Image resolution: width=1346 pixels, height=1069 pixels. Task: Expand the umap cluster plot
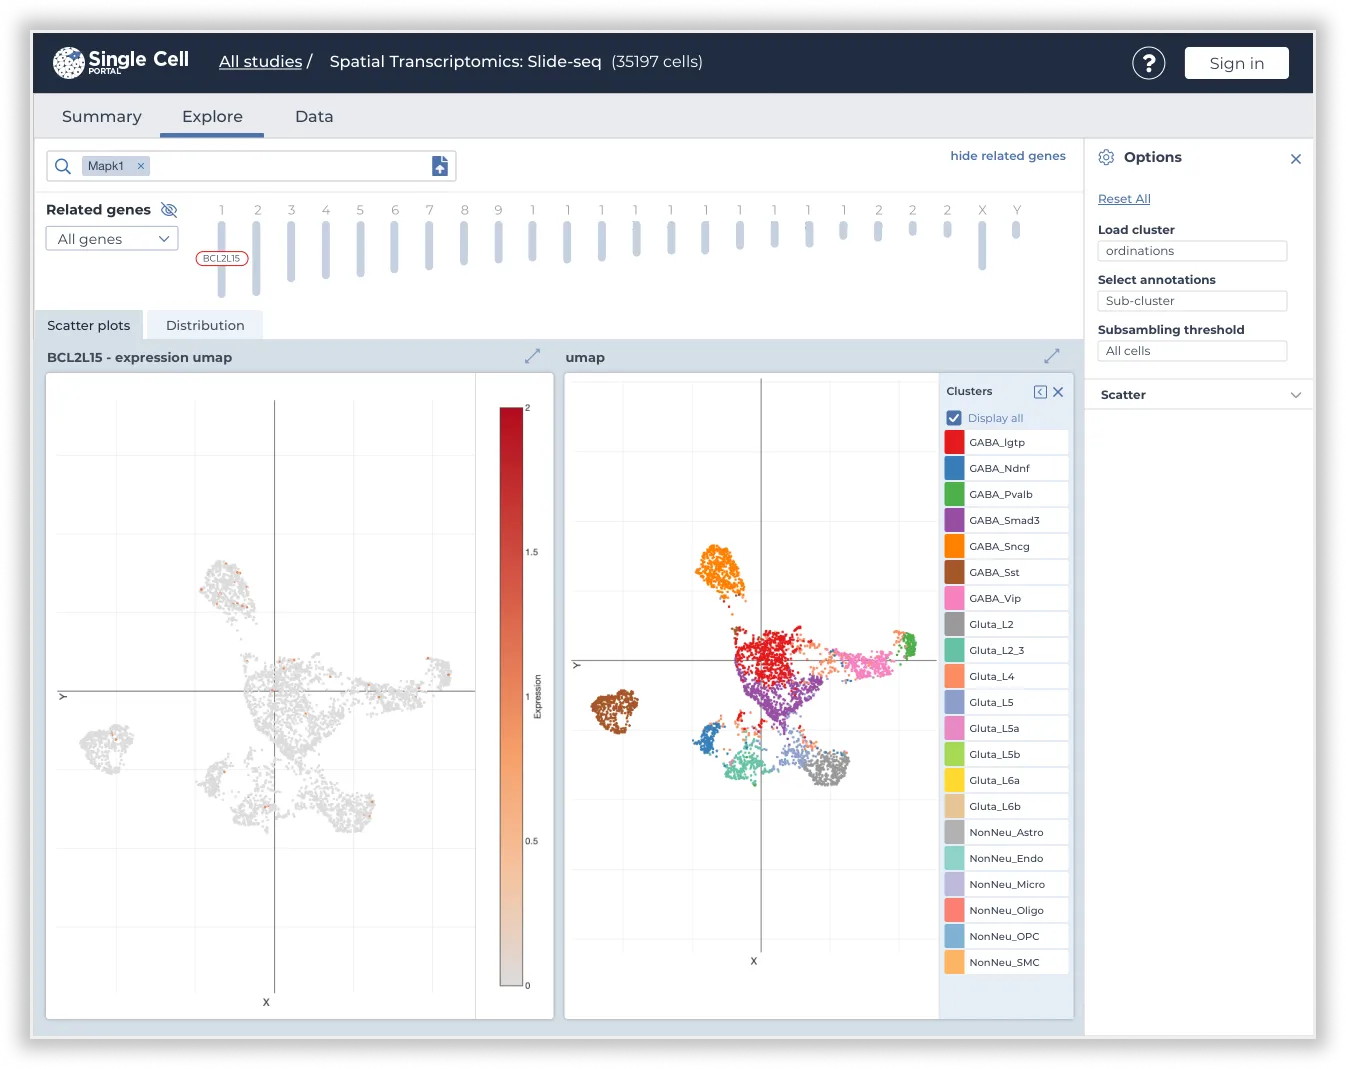(x=1052, y=356)
